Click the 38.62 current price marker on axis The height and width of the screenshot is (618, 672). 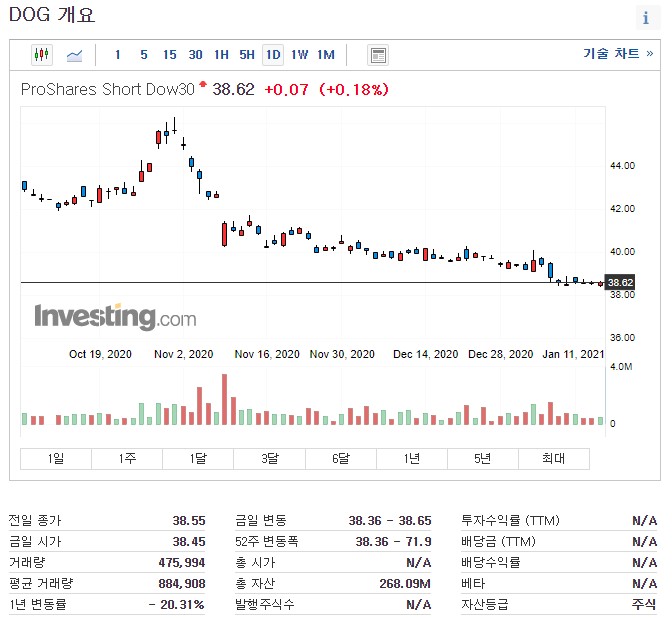tap(620, 282)
